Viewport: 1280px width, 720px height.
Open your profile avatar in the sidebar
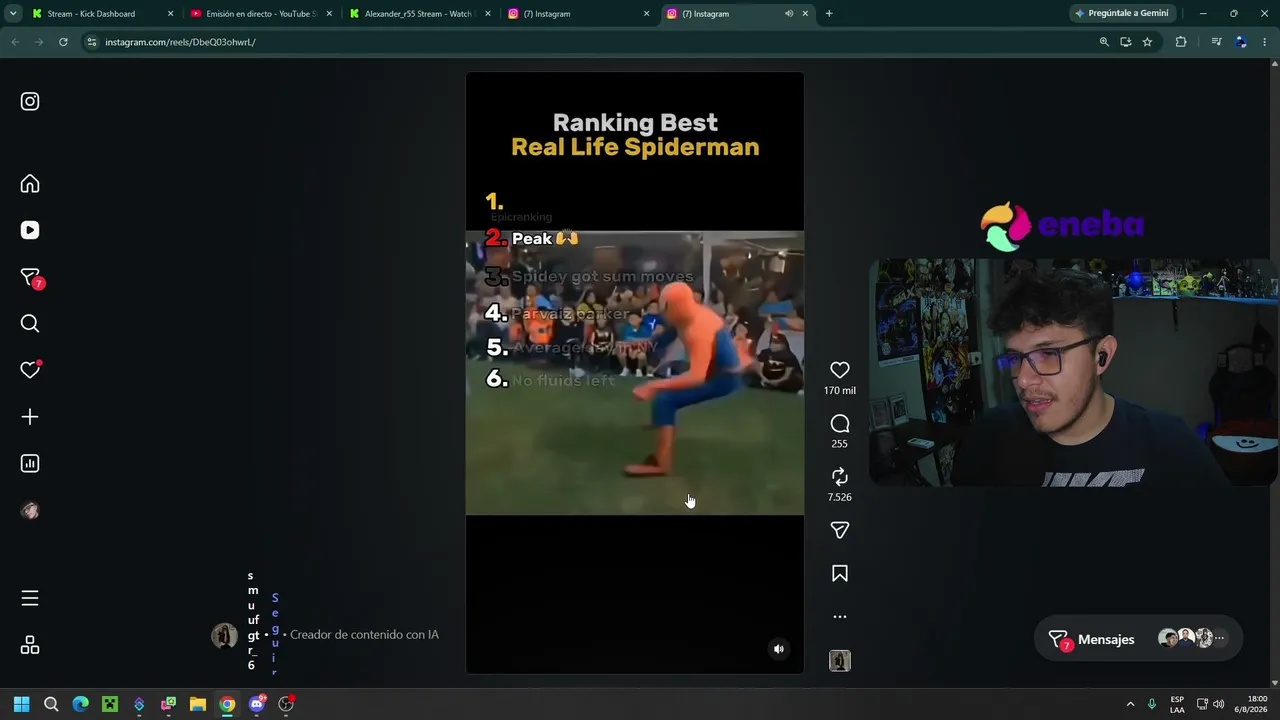(x=30, y=511)
